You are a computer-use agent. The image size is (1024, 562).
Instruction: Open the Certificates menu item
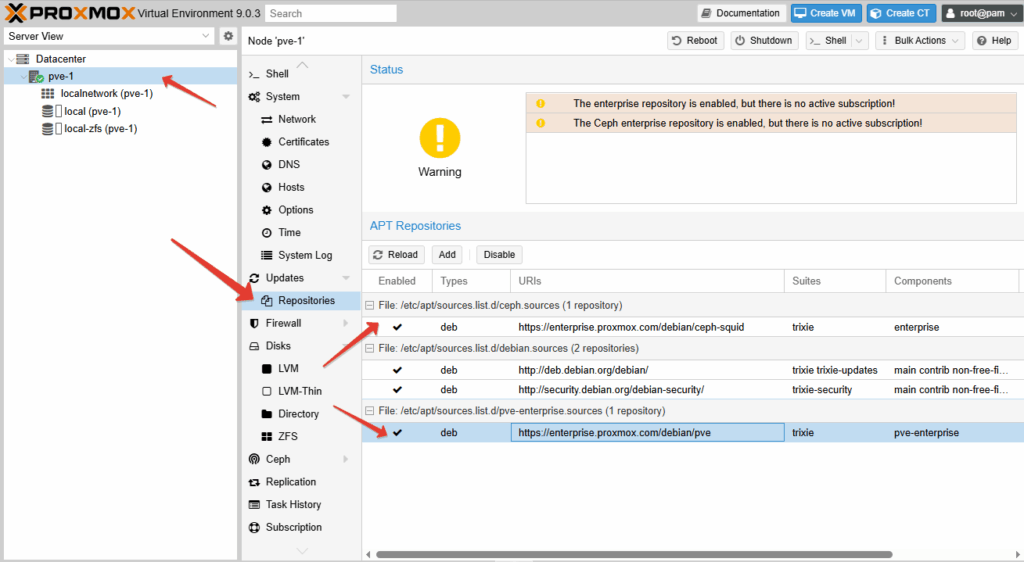(x=301, y=142)
